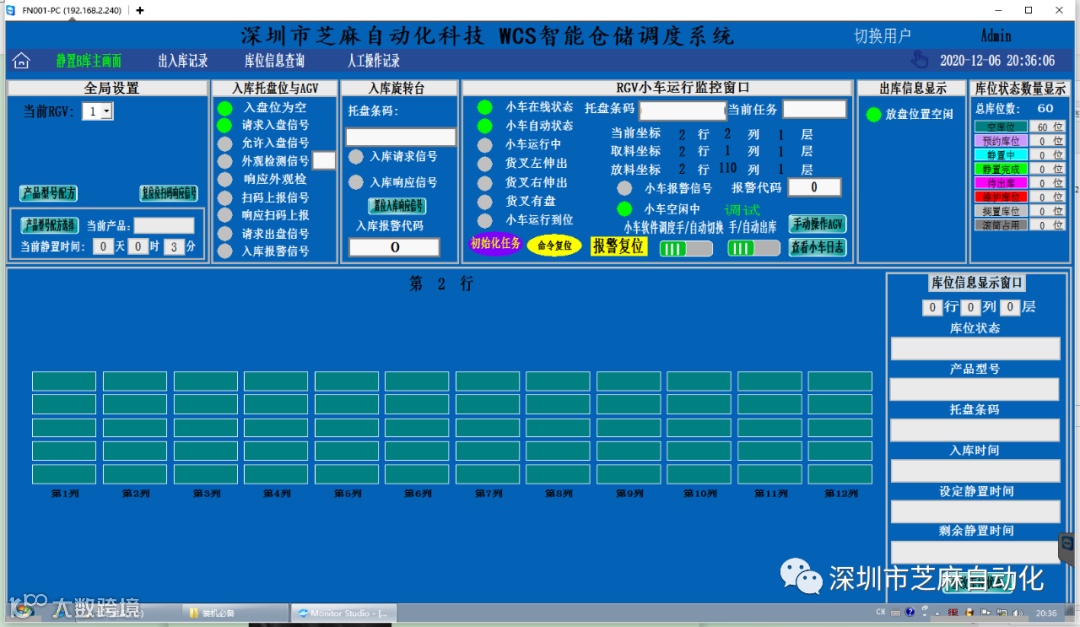Click the 空库位 legend color swatch
The image size is (1080, 627).
[x=1001, y=127]
